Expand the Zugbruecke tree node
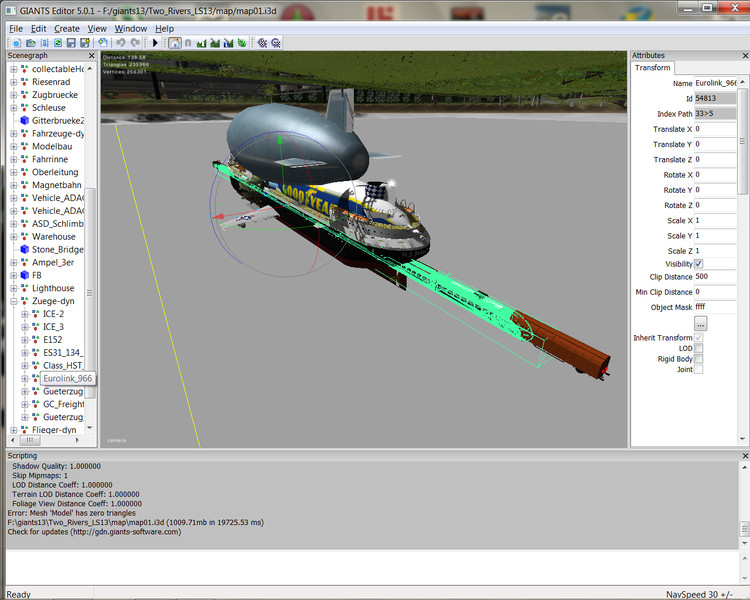Screen dimensions: 750x600 [13, 95]
